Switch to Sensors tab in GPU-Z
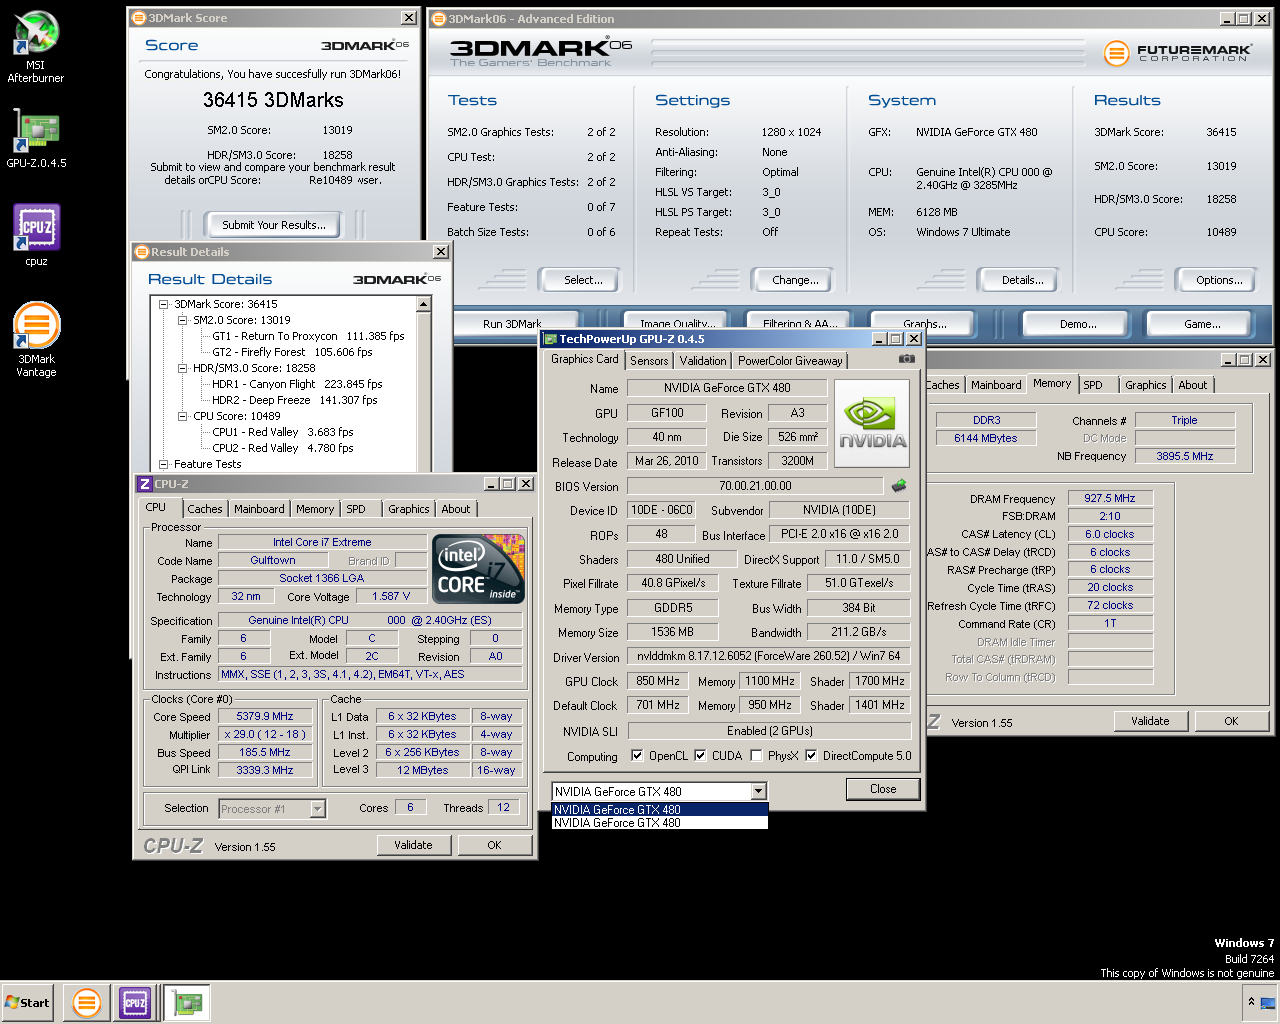 pyautogui.click(x=649, y=361)
